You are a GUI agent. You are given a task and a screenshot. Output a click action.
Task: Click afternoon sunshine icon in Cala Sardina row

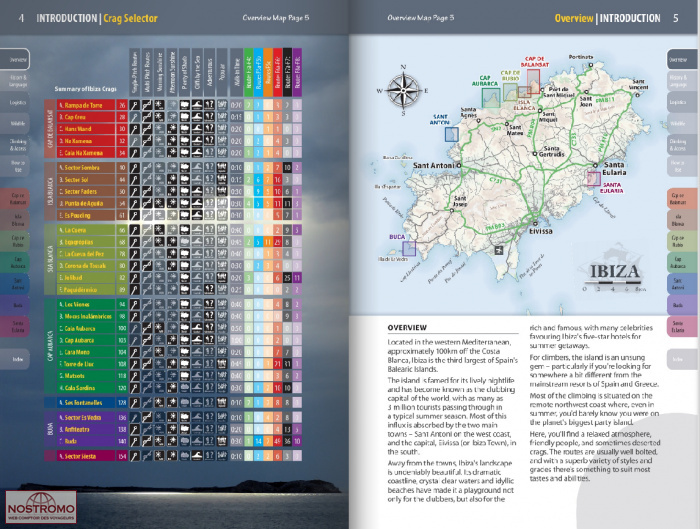172,388
